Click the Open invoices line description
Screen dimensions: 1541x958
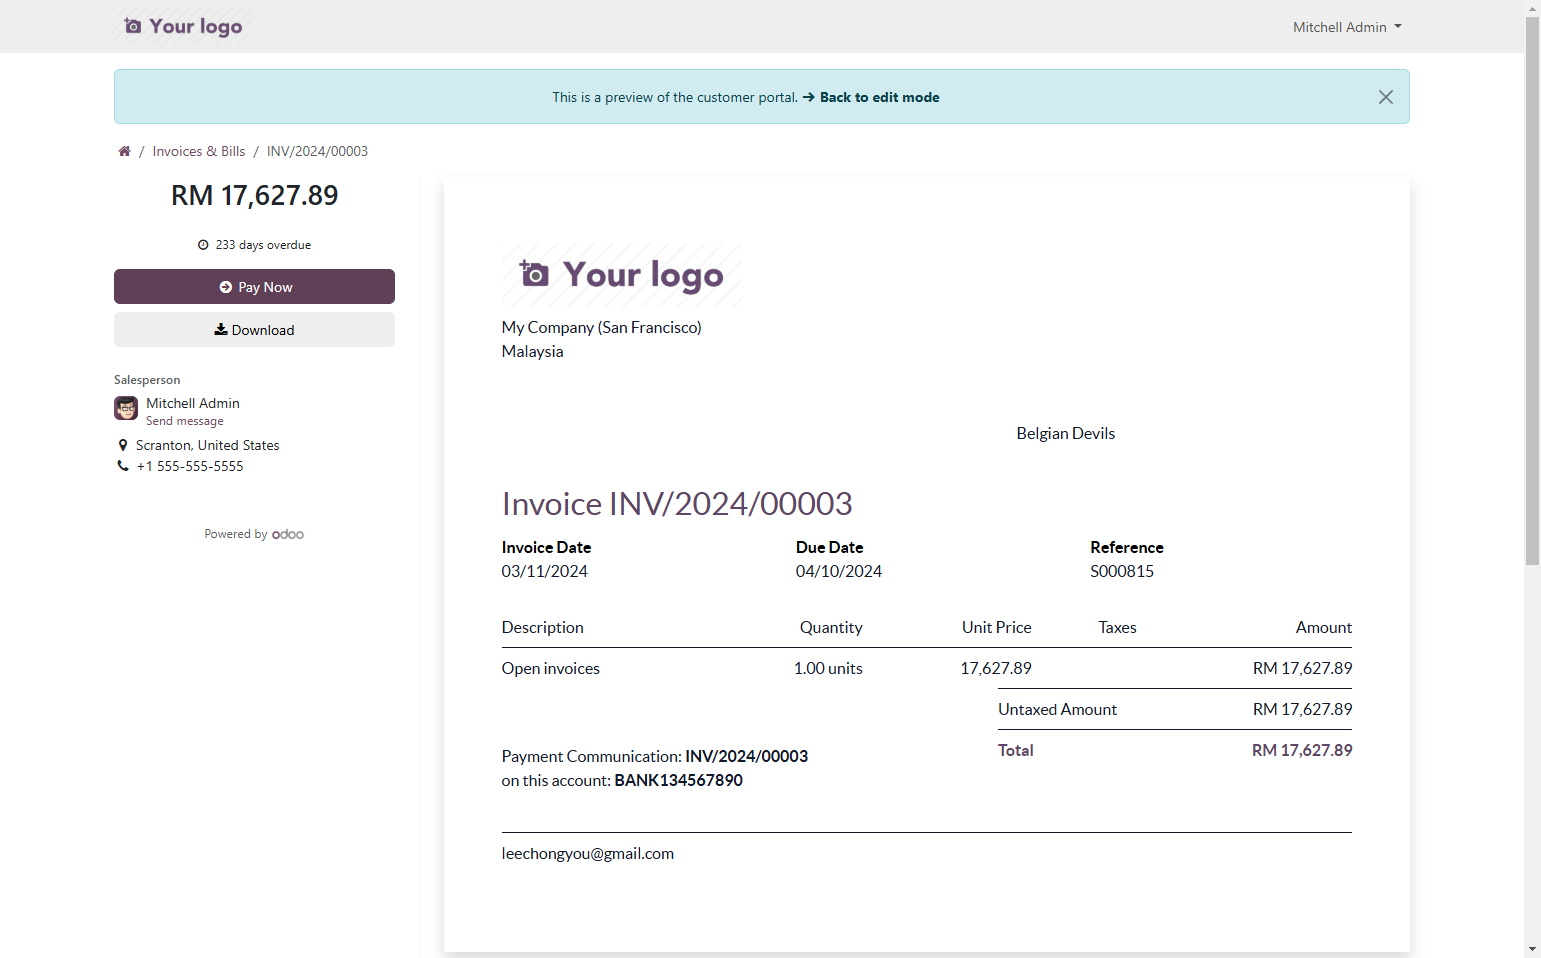[551, 668]
